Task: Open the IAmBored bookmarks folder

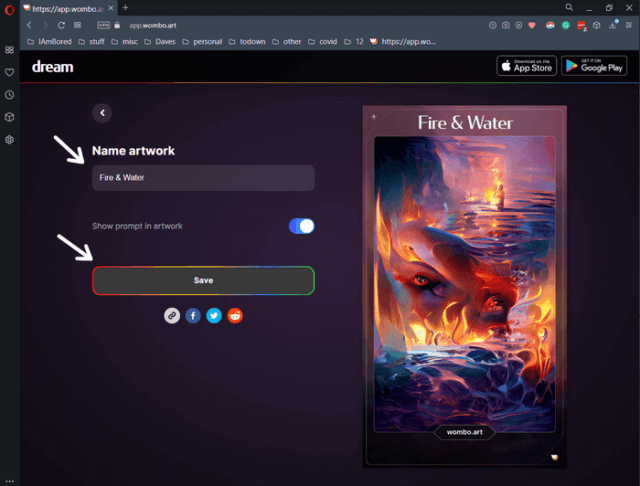Action: pos(49,42)
